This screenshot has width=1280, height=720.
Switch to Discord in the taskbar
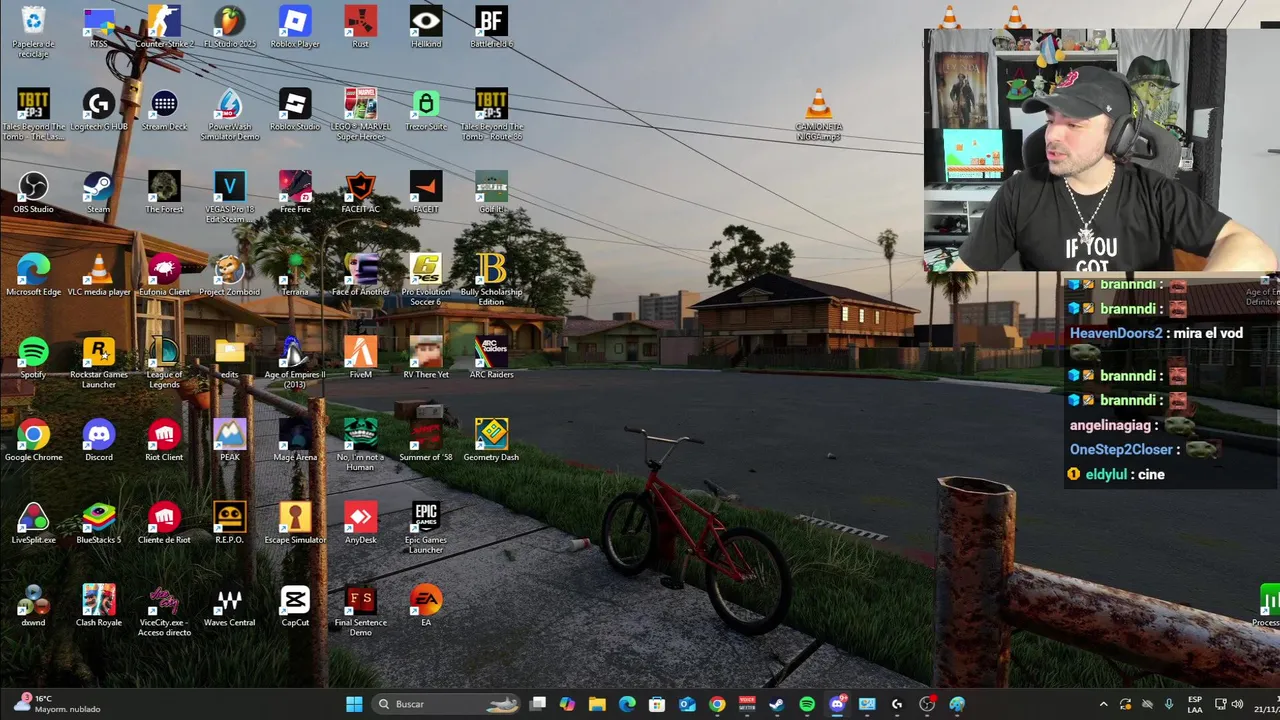pos(837,704)
